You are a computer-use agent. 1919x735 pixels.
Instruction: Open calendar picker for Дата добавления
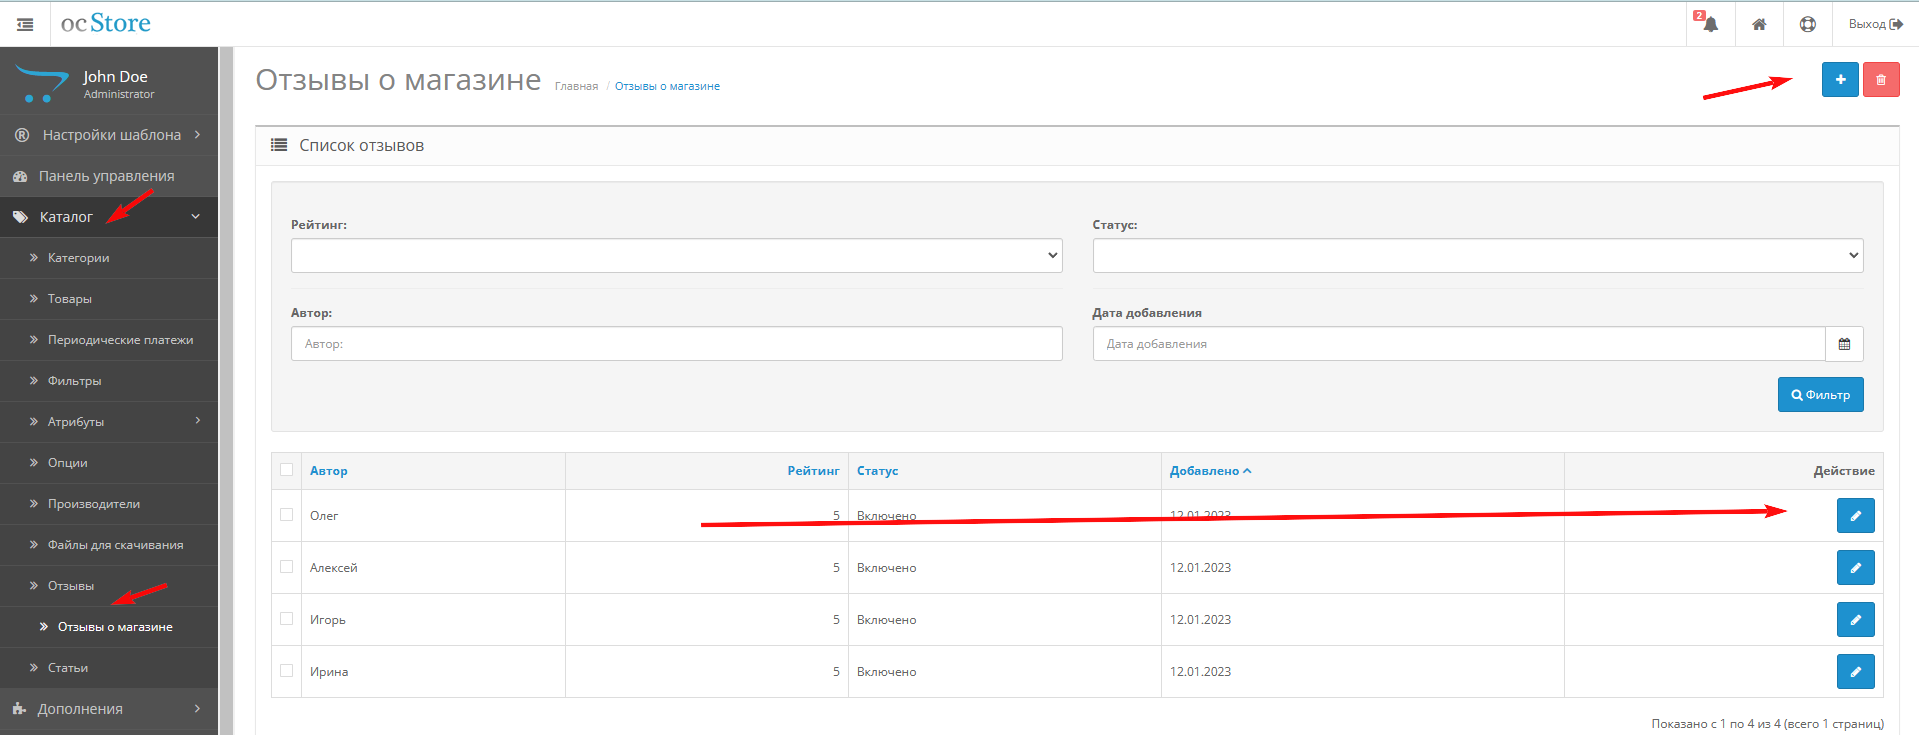1844,344
